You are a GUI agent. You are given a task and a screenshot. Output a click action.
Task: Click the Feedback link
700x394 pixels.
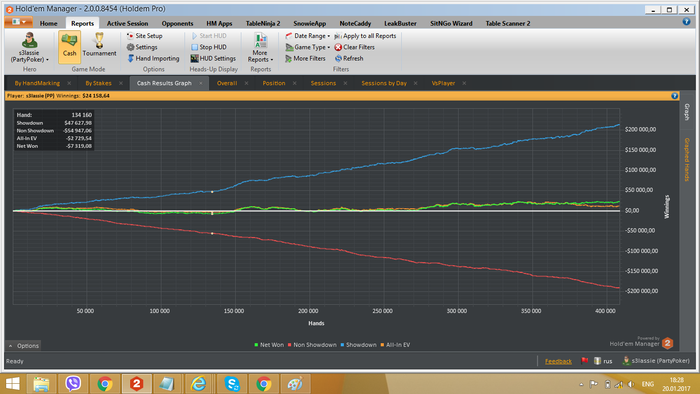point(558,361)
